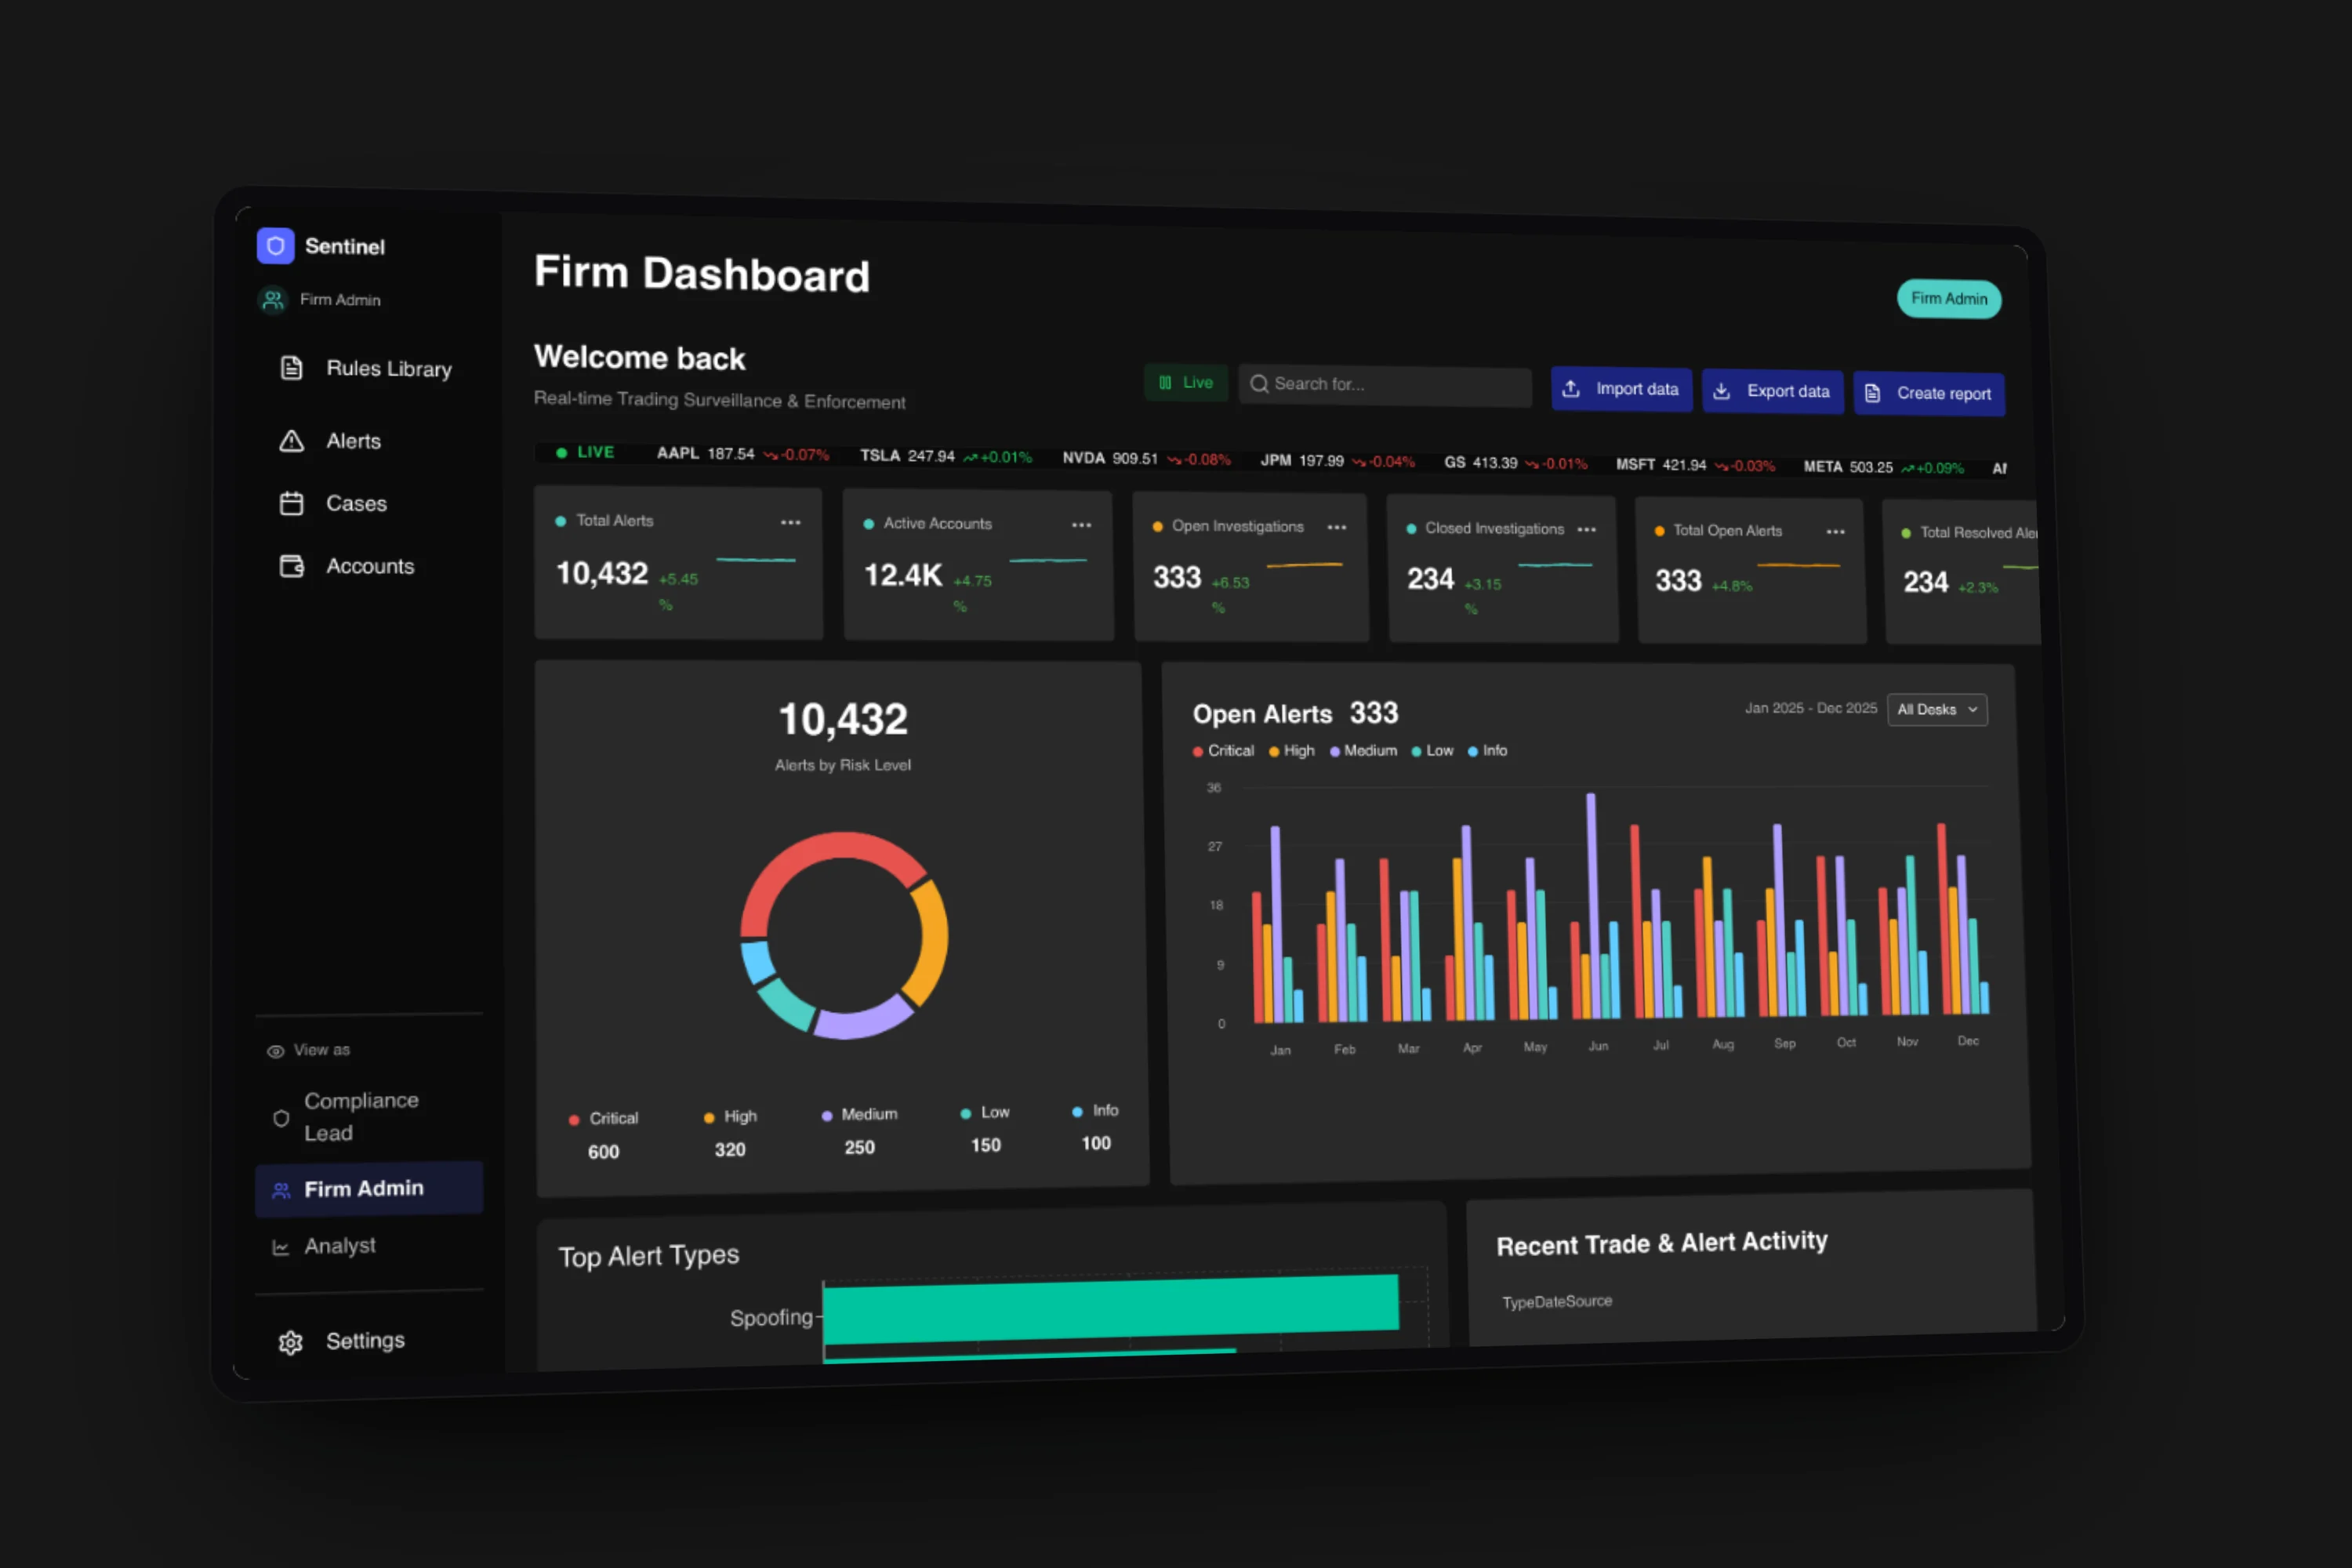Click the Critical 600 legend count
2352x1568 pixels.
click(x=603, y=1152)
